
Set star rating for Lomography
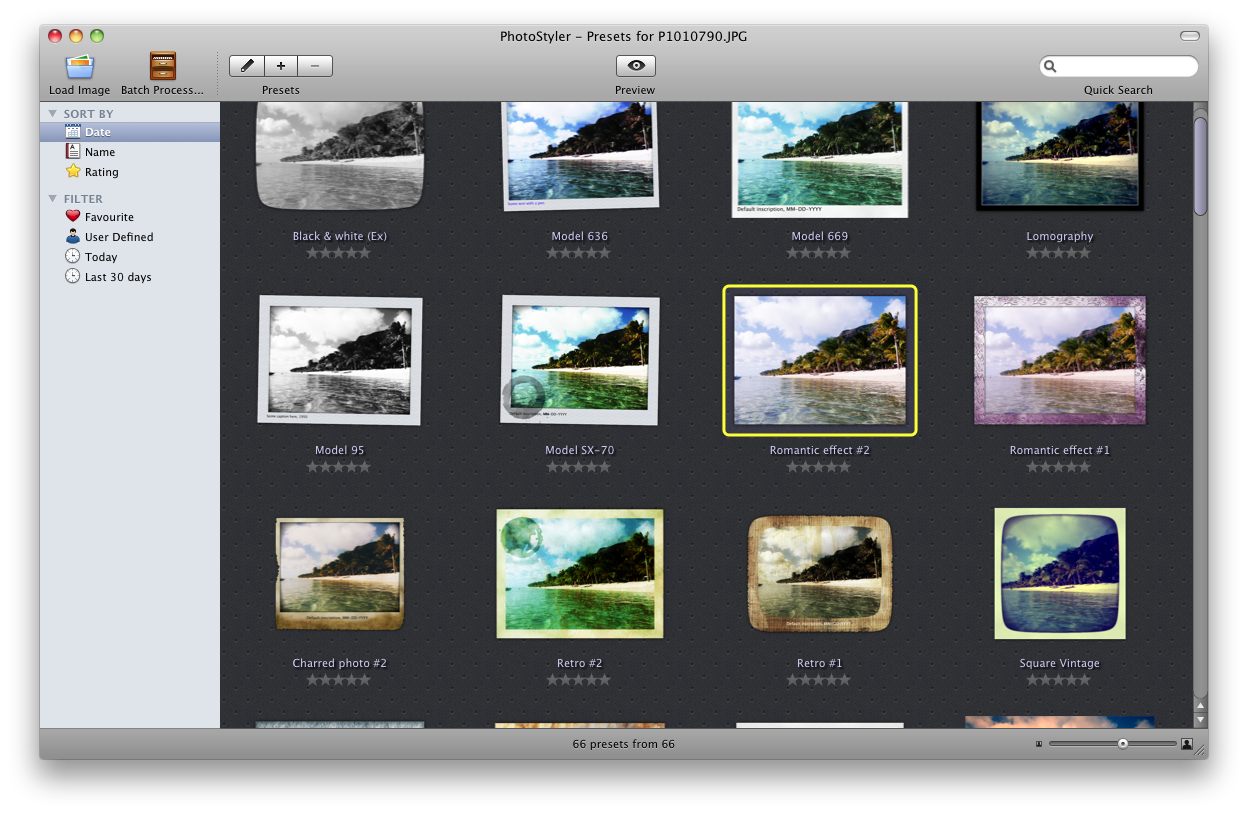pyautogui.click(x=1059, y=253)
